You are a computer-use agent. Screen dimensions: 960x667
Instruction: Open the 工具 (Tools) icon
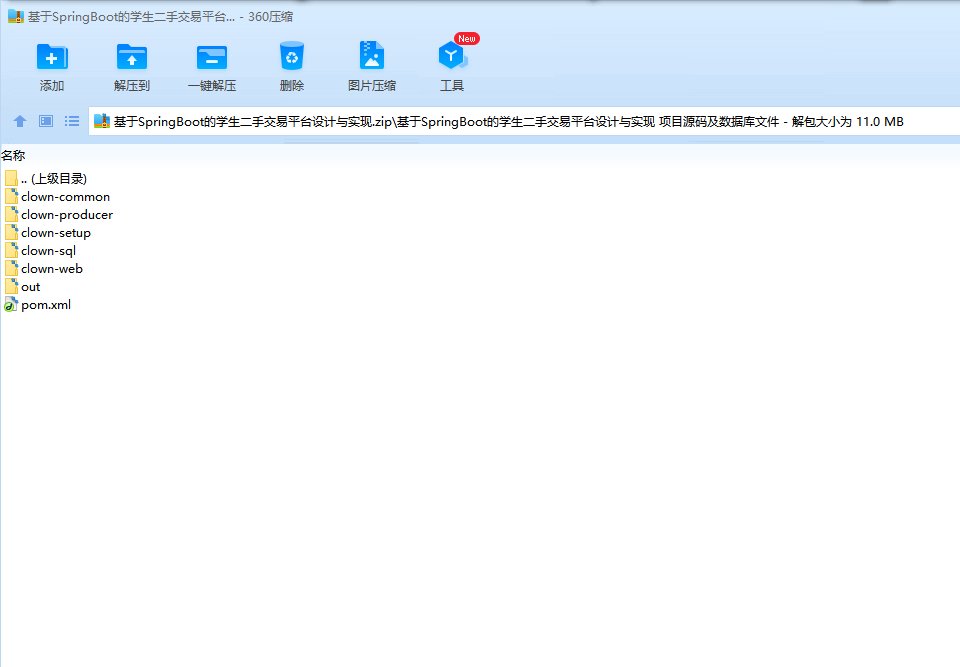(452, 56)
